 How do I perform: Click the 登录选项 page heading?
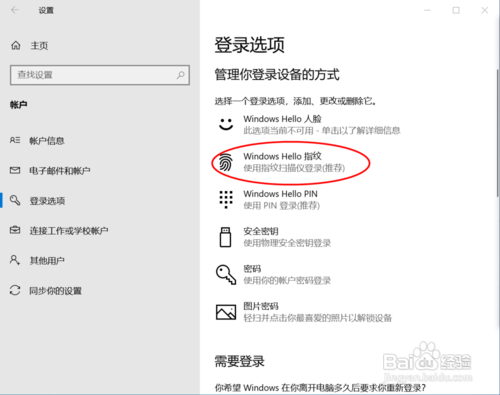coord(249,45)
